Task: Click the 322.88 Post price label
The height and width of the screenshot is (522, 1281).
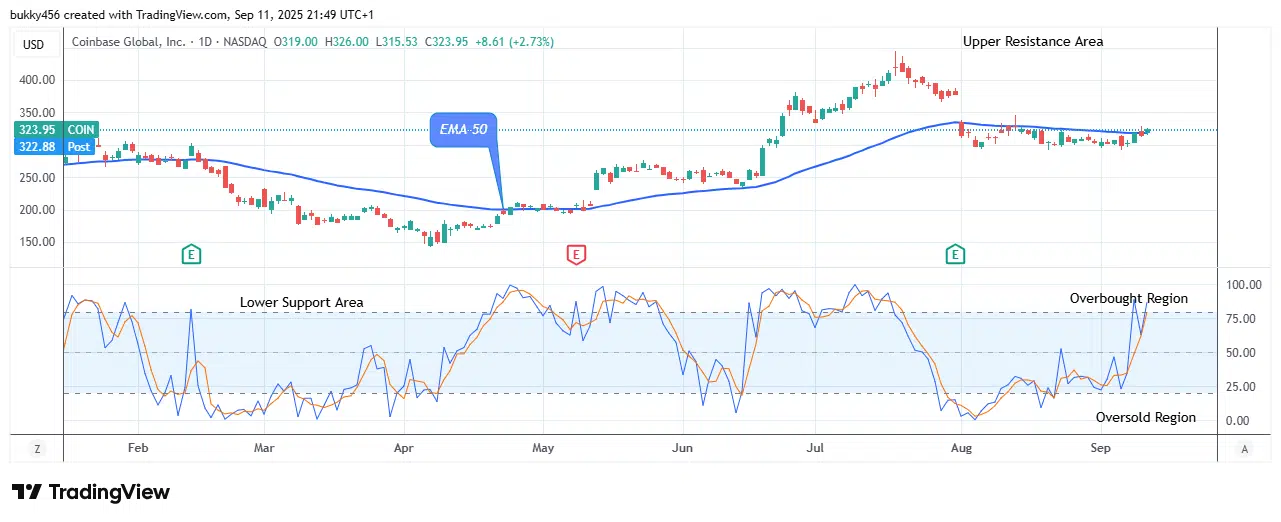Action: pyautogui.click(x=56, y=146)
